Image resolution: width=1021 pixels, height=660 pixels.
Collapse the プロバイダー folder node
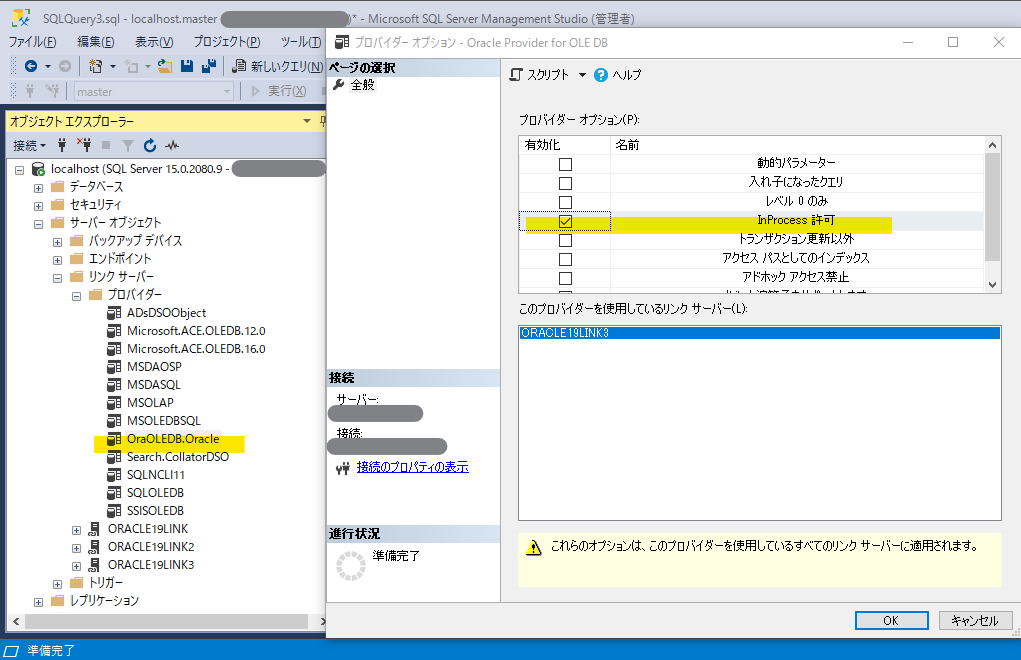(77, 295)
